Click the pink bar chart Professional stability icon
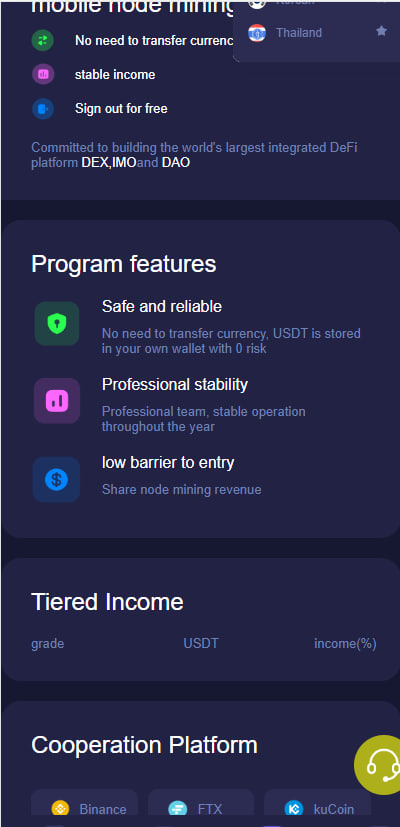Screen dimensions: 400x827 (57, 401)
